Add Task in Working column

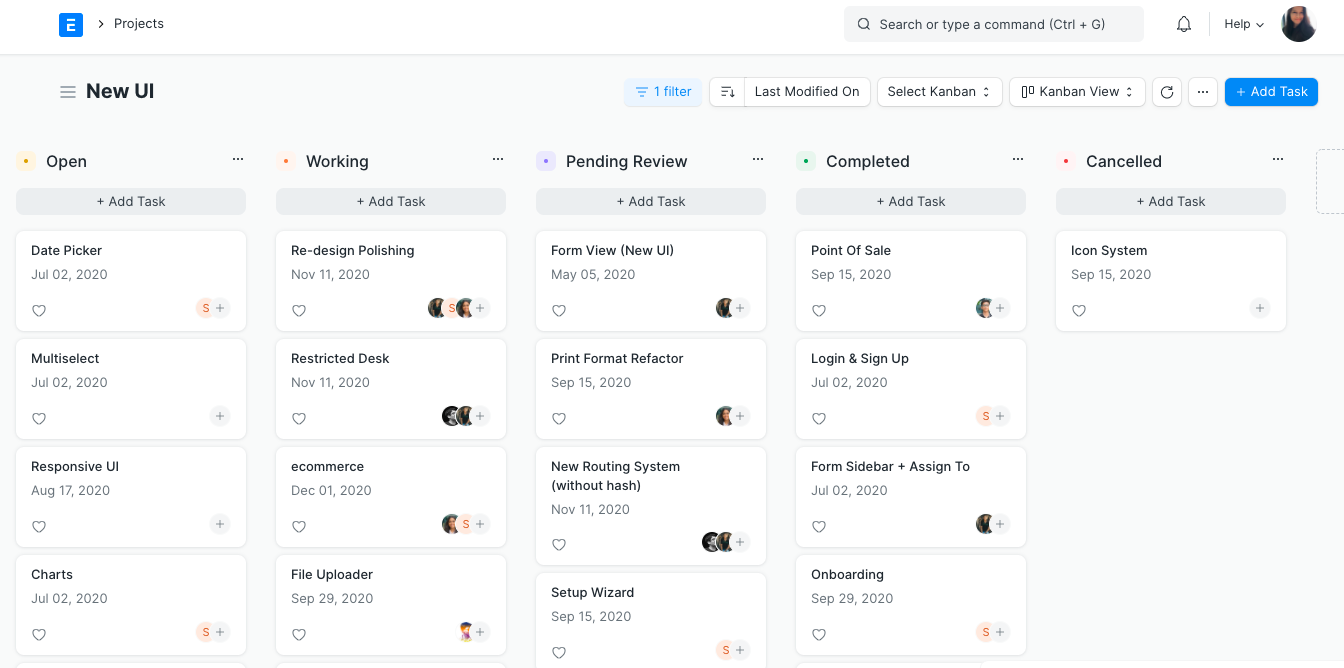[391, 201]
